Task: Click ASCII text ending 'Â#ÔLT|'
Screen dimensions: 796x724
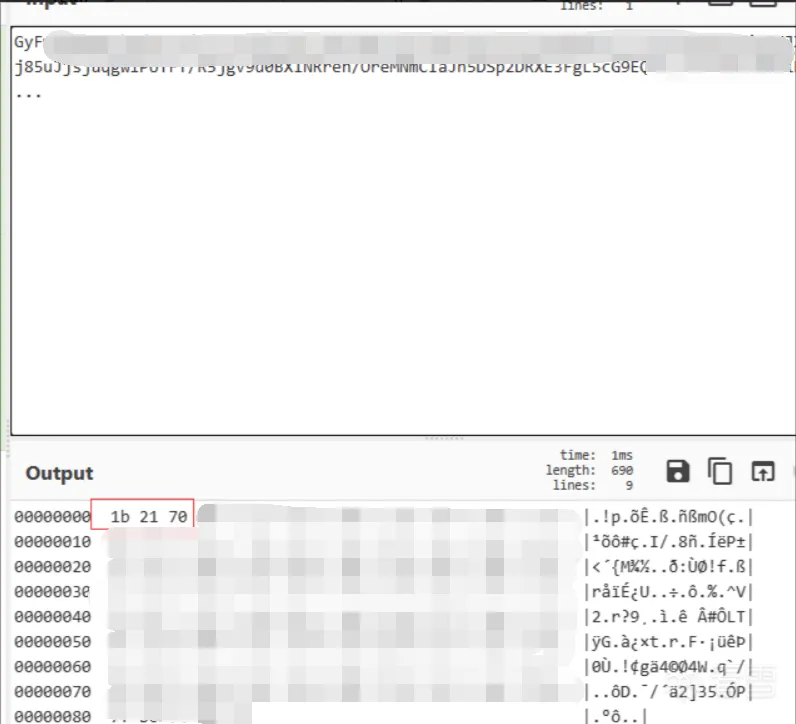Action: 668,616
